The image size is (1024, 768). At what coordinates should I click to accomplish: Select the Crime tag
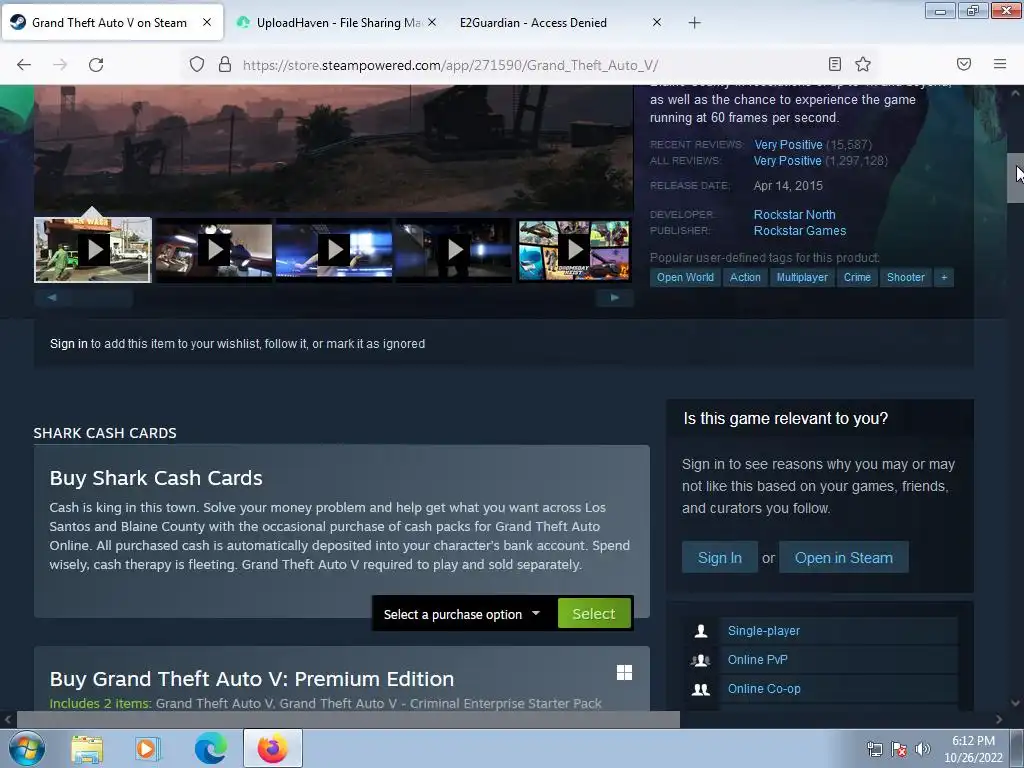tap(857, 278)
